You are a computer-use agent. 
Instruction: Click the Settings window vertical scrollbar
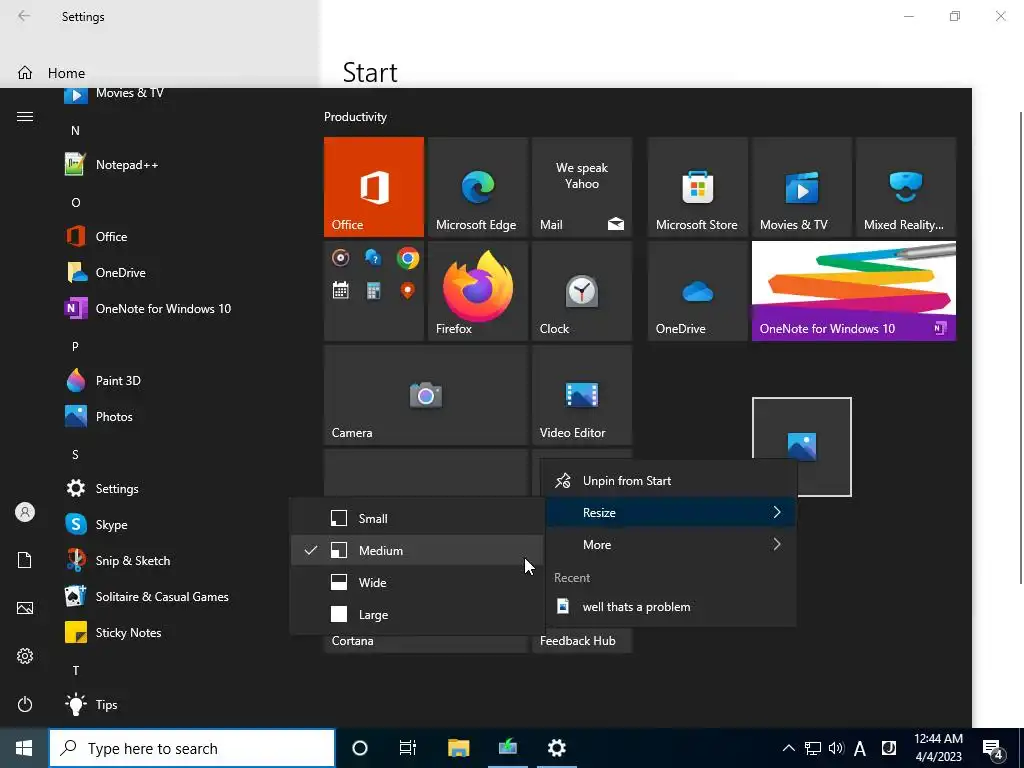click(1020, 346)
